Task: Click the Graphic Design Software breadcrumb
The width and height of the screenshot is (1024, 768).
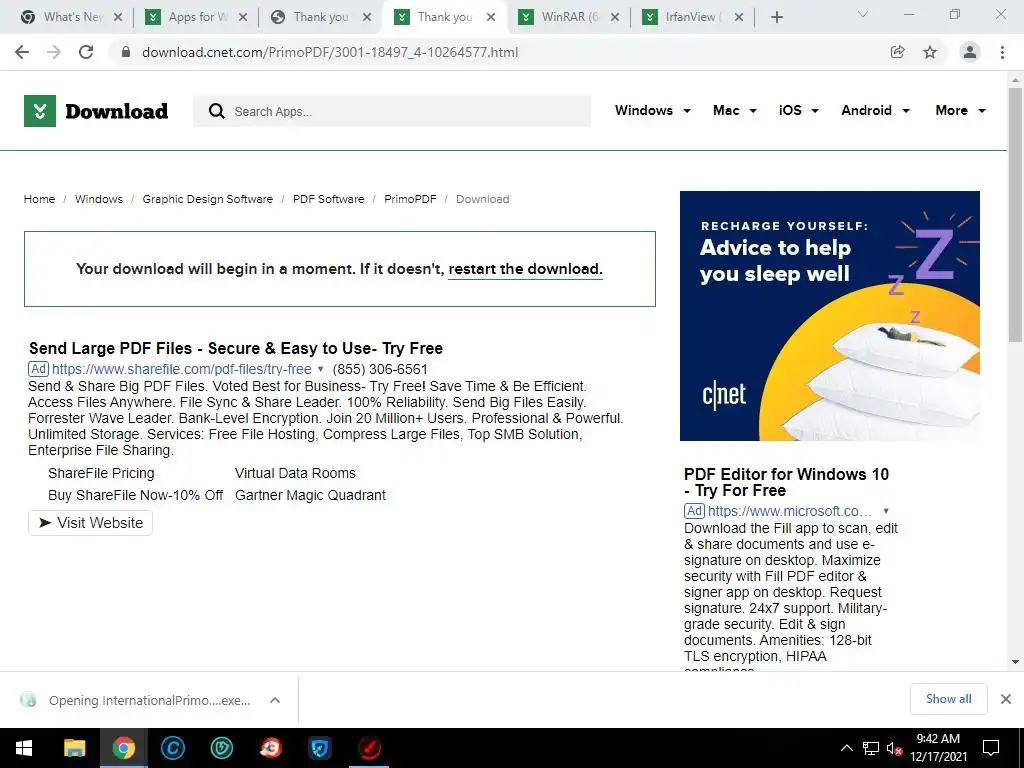Action: coord(208,199)
